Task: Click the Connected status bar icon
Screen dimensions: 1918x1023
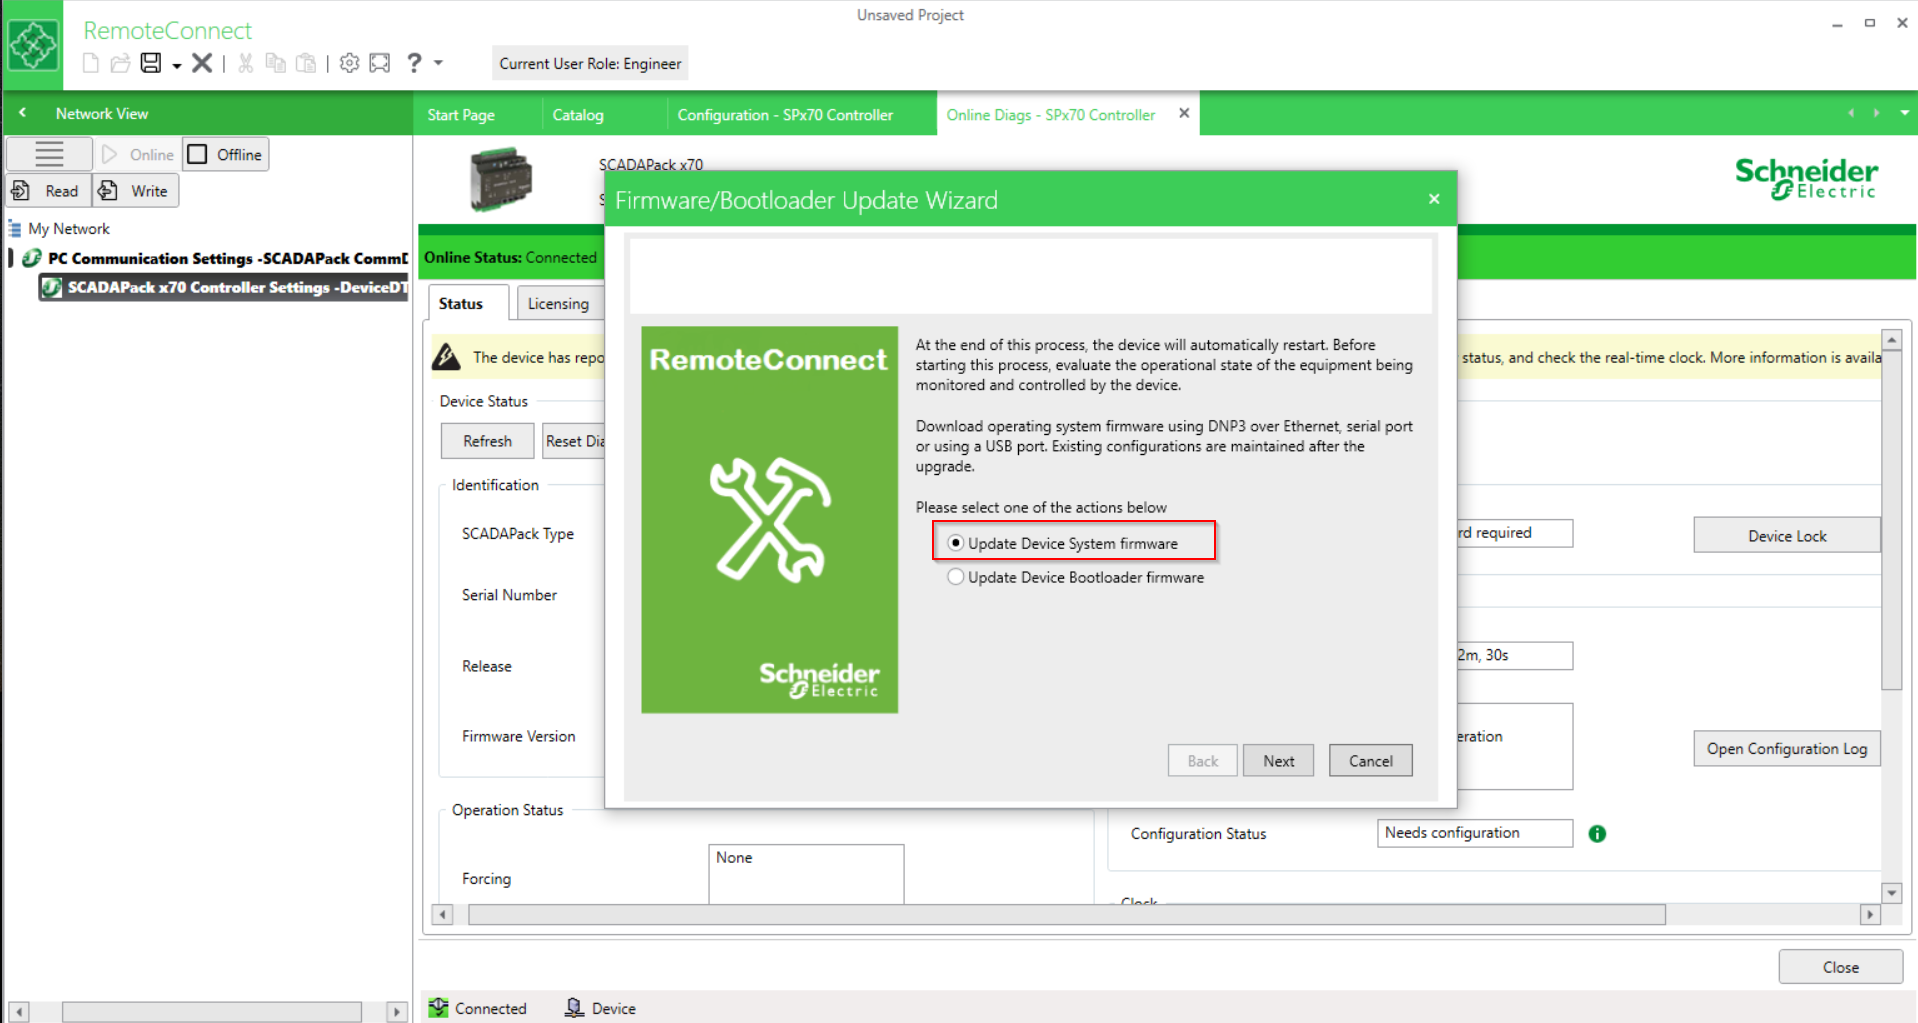Action: pyautogui.click(x=438, y=1008)
